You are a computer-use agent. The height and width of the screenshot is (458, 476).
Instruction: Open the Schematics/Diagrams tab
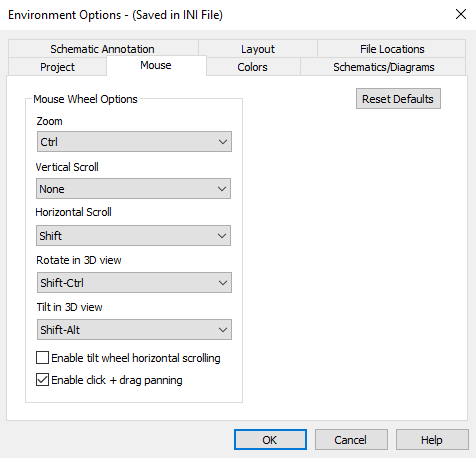(x=383, y=67)
